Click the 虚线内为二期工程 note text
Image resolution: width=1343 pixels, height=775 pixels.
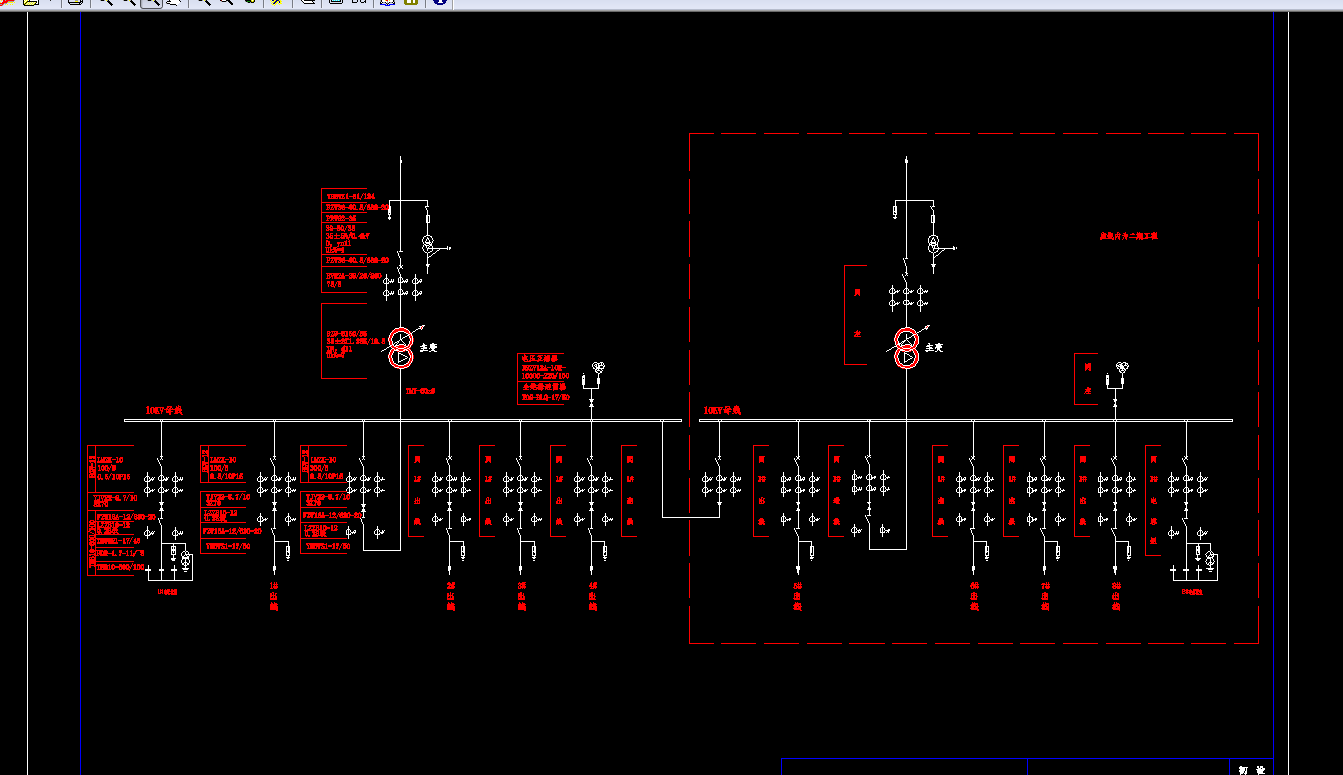point(1128,237)
